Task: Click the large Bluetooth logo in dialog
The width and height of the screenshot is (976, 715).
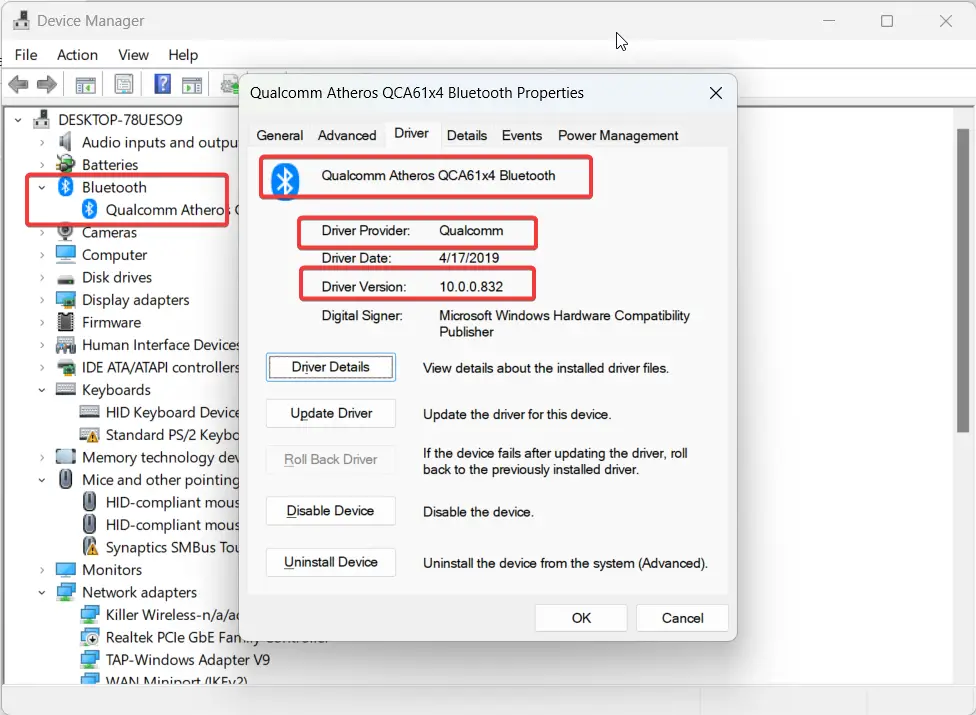Action: (285, 180)
